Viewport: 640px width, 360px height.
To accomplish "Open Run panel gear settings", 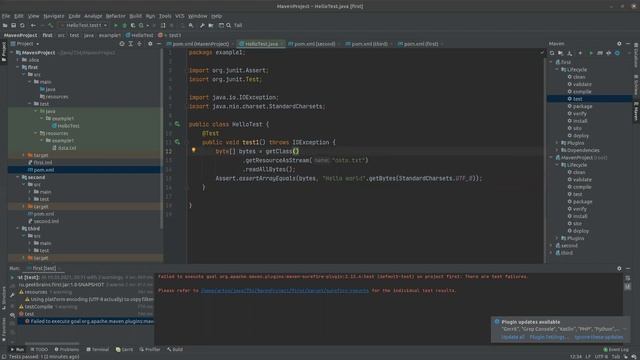I will coord(619,269).
